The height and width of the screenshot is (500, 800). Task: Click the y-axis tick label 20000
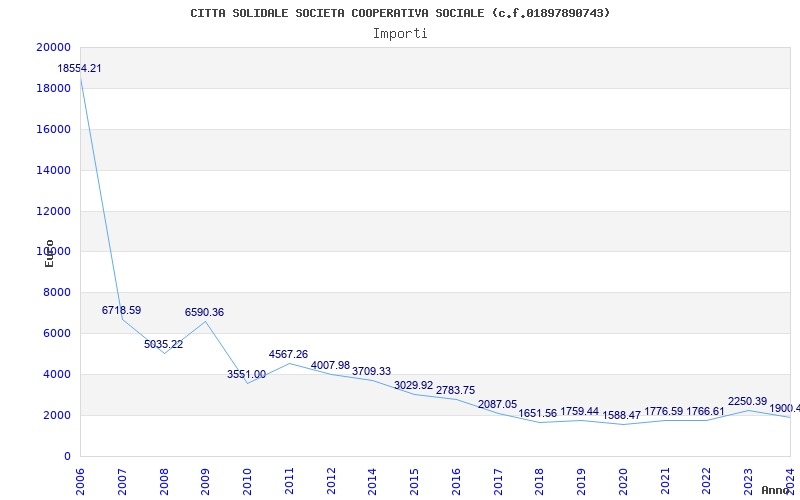click(x=54, y=47)
